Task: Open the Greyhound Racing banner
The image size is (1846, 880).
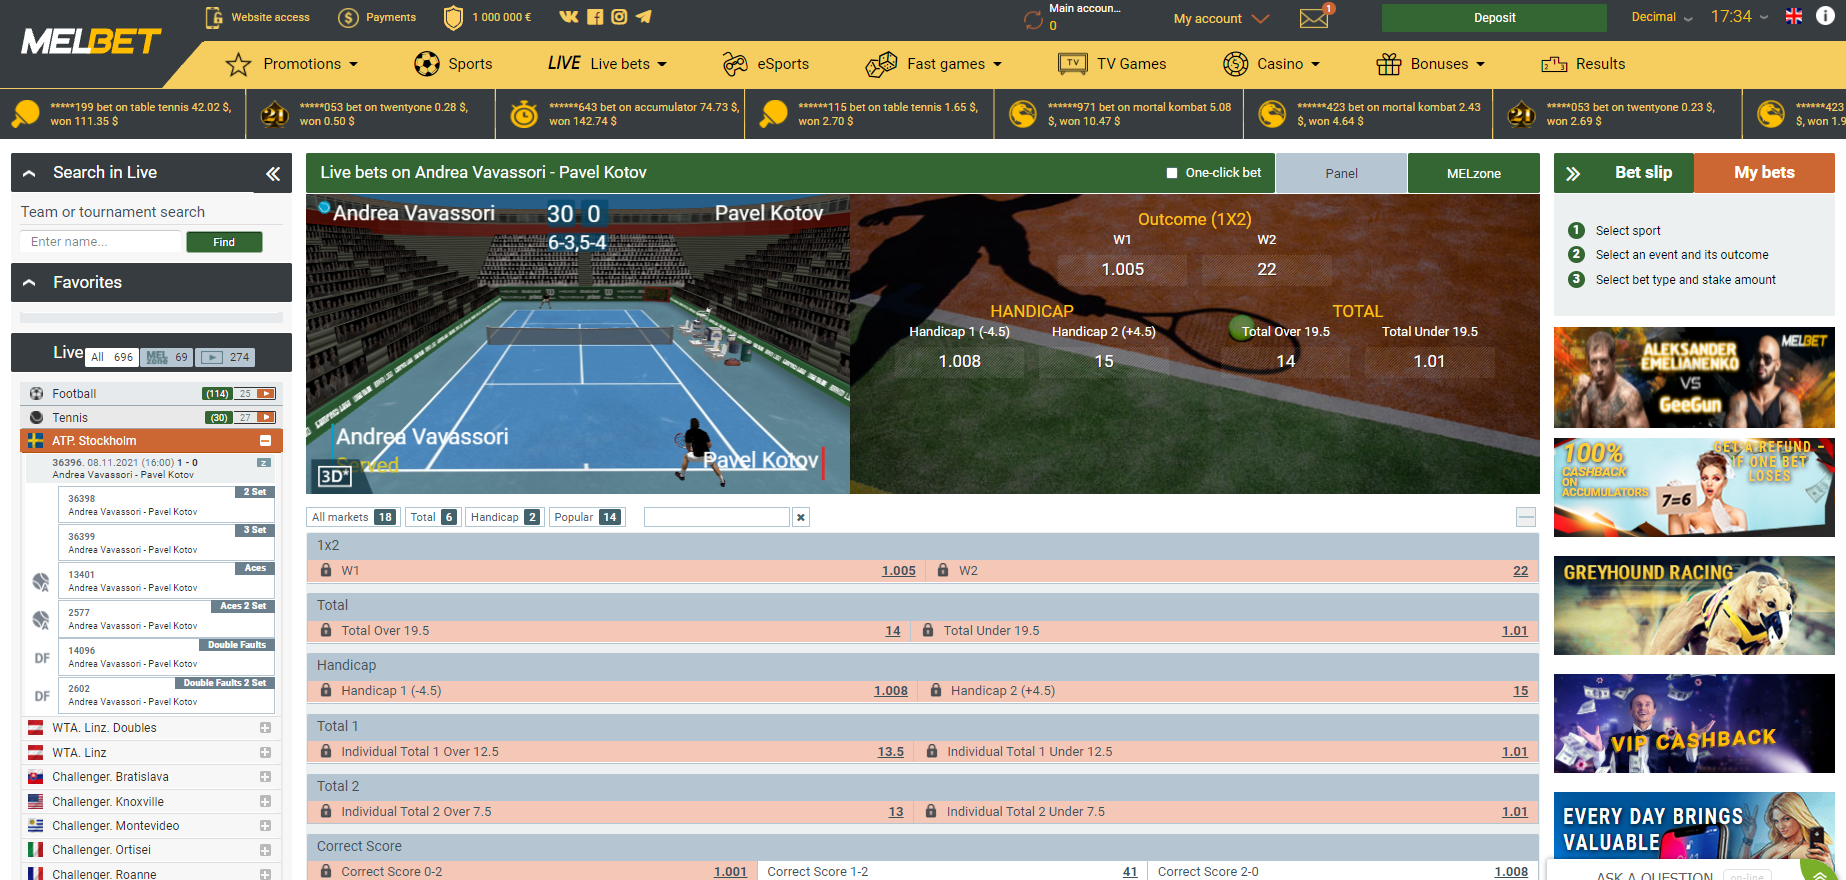Action: click(x=1694, y=606)
